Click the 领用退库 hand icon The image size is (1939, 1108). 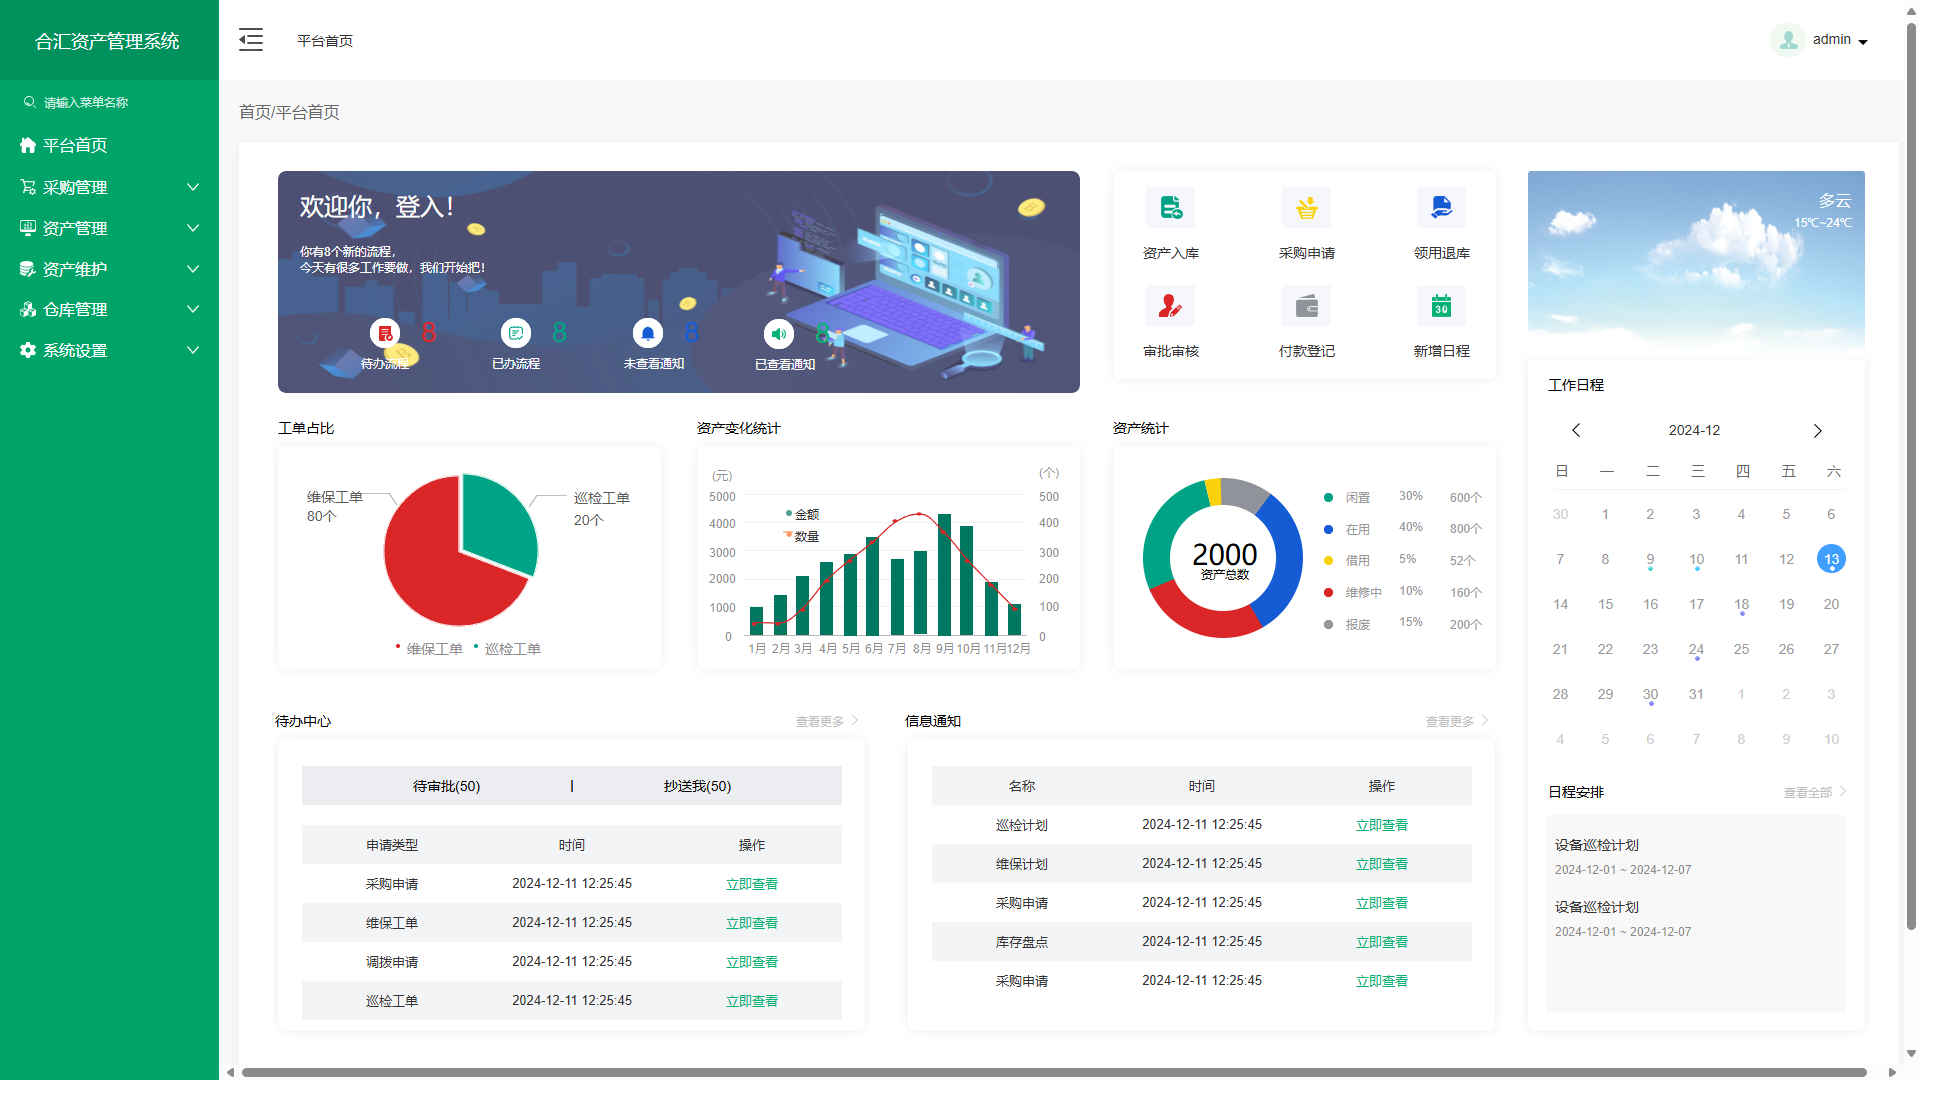[1441, 208]
